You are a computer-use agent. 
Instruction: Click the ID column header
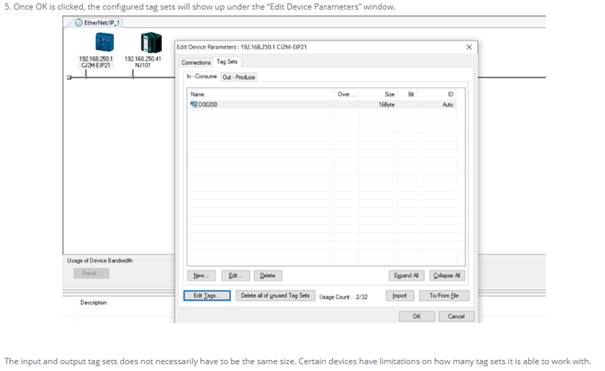coord(437,94)
